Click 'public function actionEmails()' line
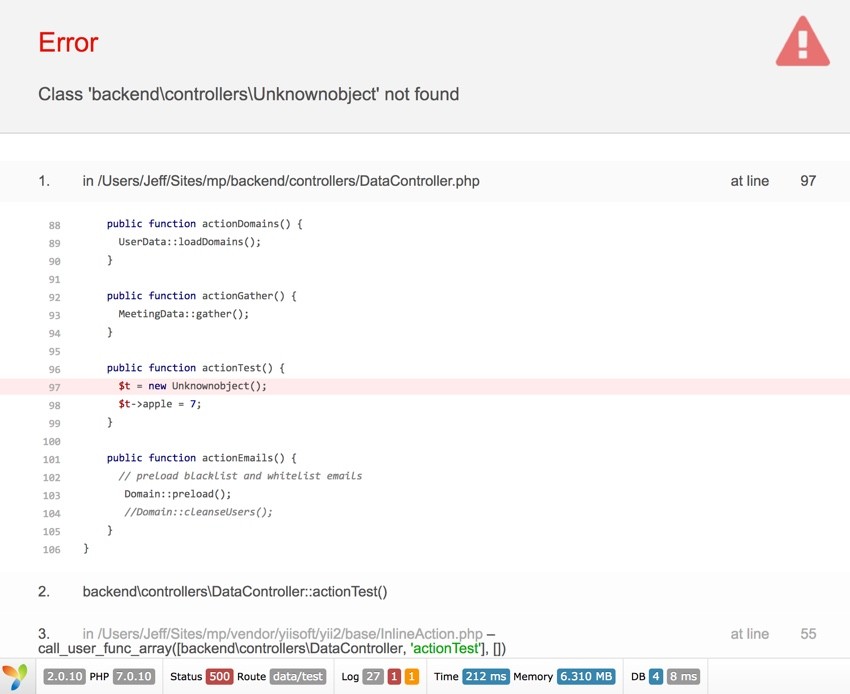 pos(202,458)
